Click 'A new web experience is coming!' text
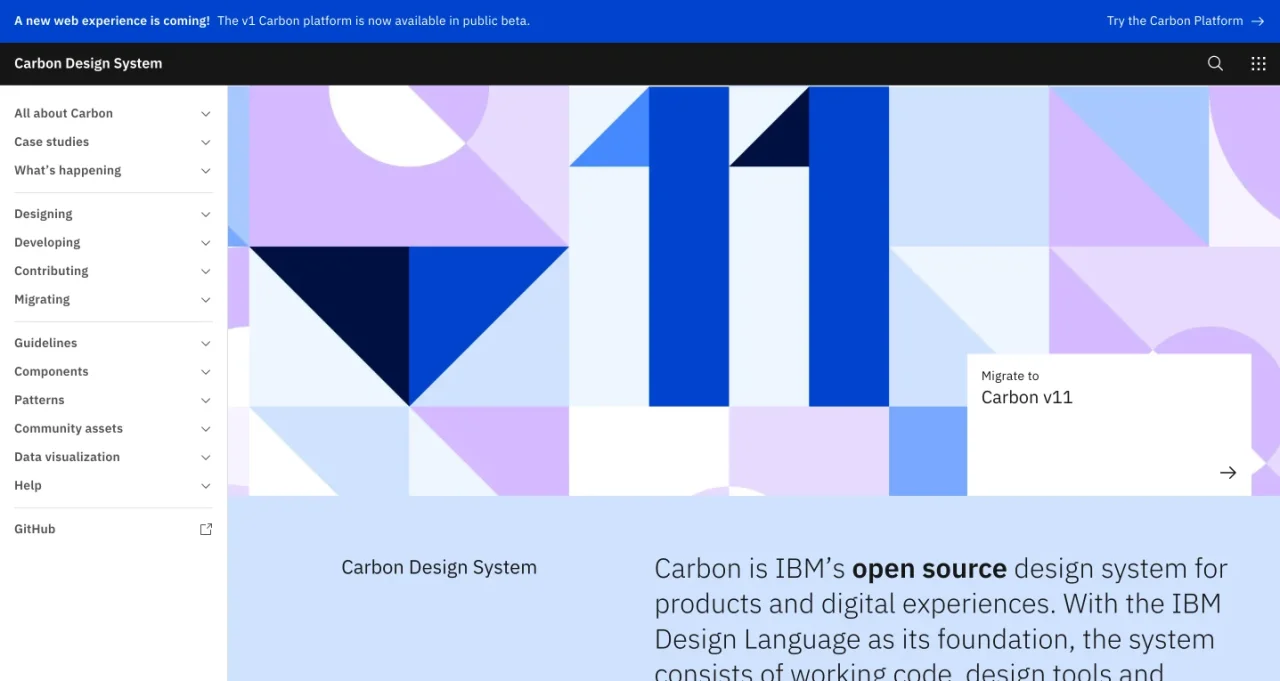Image resolution: width=1280 pixels, height=681 pixels. coord(112,21)
